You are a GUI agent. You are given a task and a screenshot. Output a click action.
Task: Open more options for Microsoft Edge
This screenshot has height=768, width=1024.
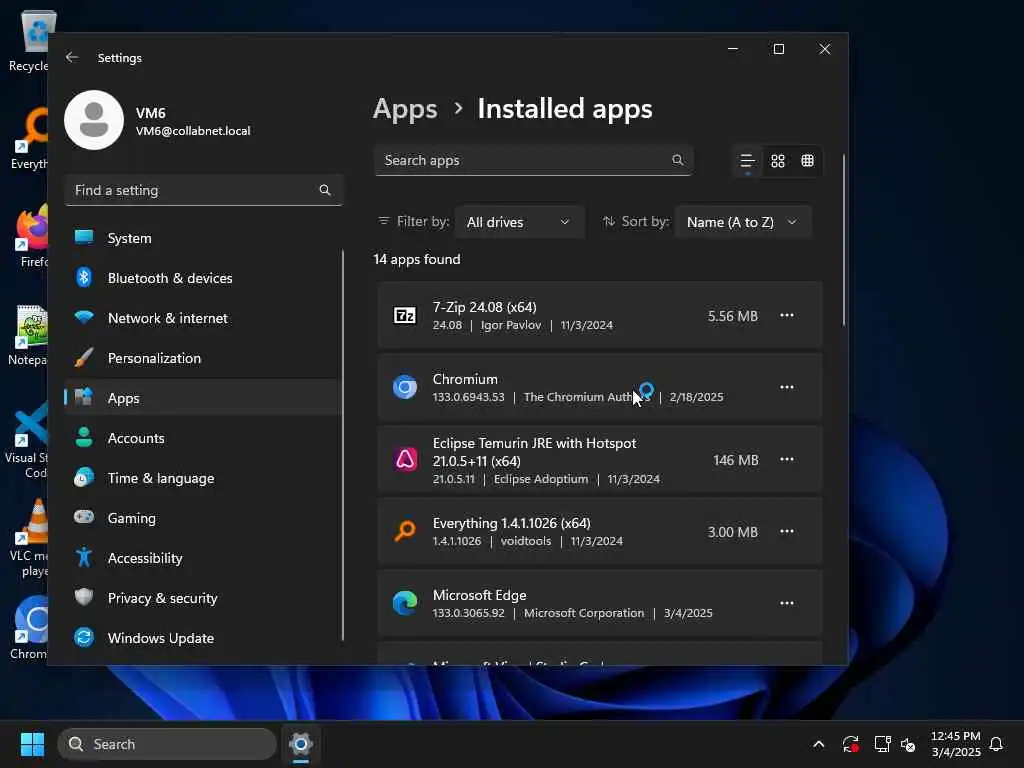(787, 603)
